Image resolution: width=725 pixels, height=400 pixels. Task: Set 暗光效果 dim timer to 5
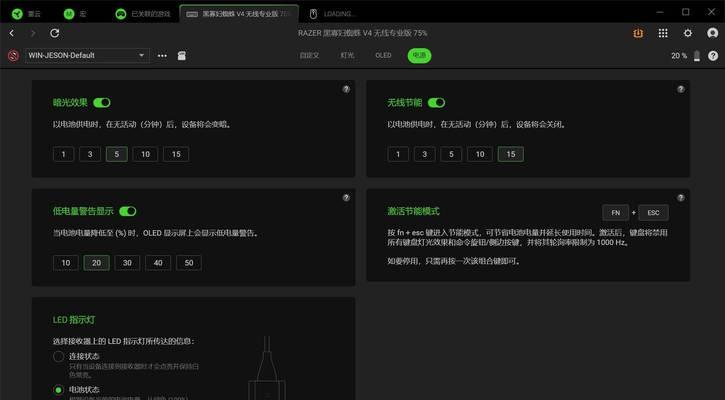[117, 154]
